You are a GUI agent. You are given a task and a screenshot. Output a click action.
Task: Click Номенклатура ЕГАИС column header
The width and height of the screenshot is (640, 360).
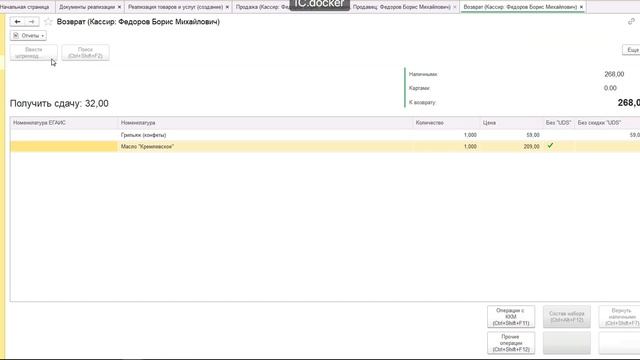point(64,123)
